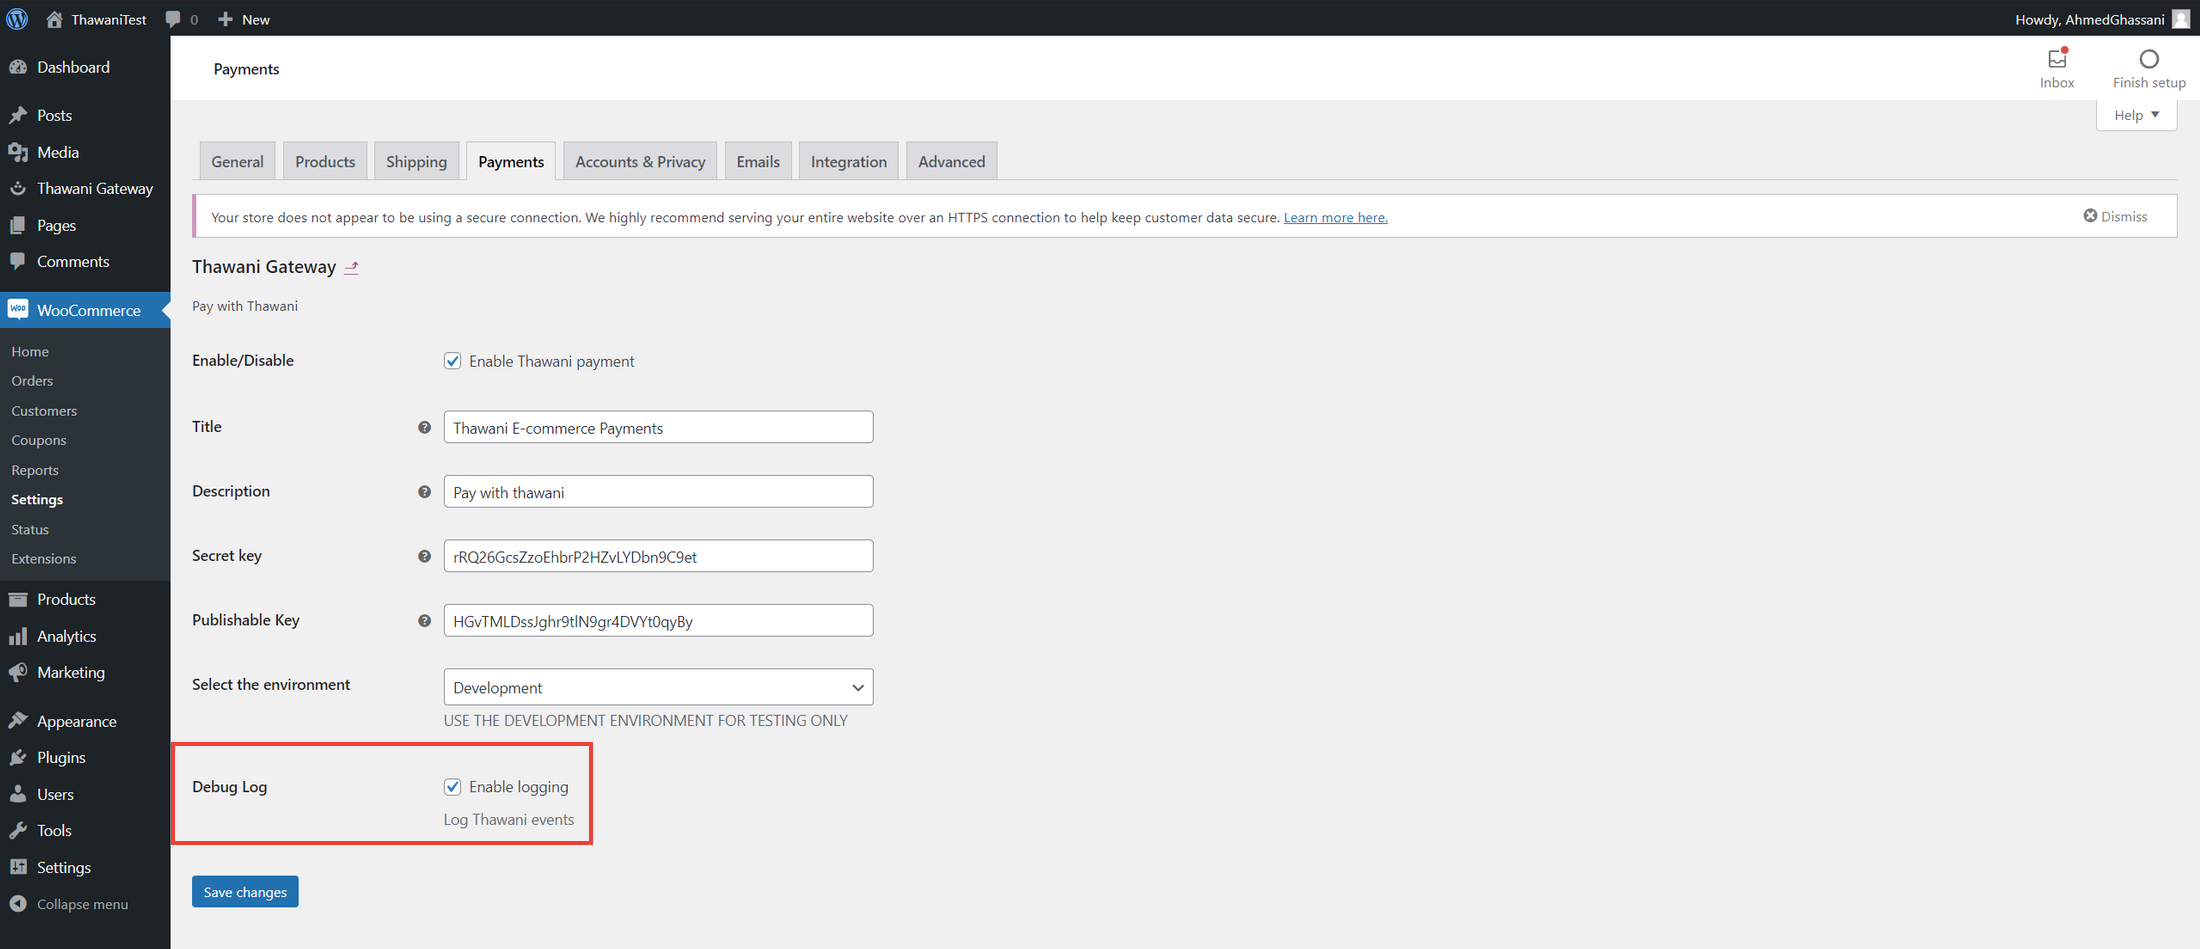The height and width of the screenshot is (949, 2200).
Task: Open Products icon in sidebar
Action: [x=18, y=599]
